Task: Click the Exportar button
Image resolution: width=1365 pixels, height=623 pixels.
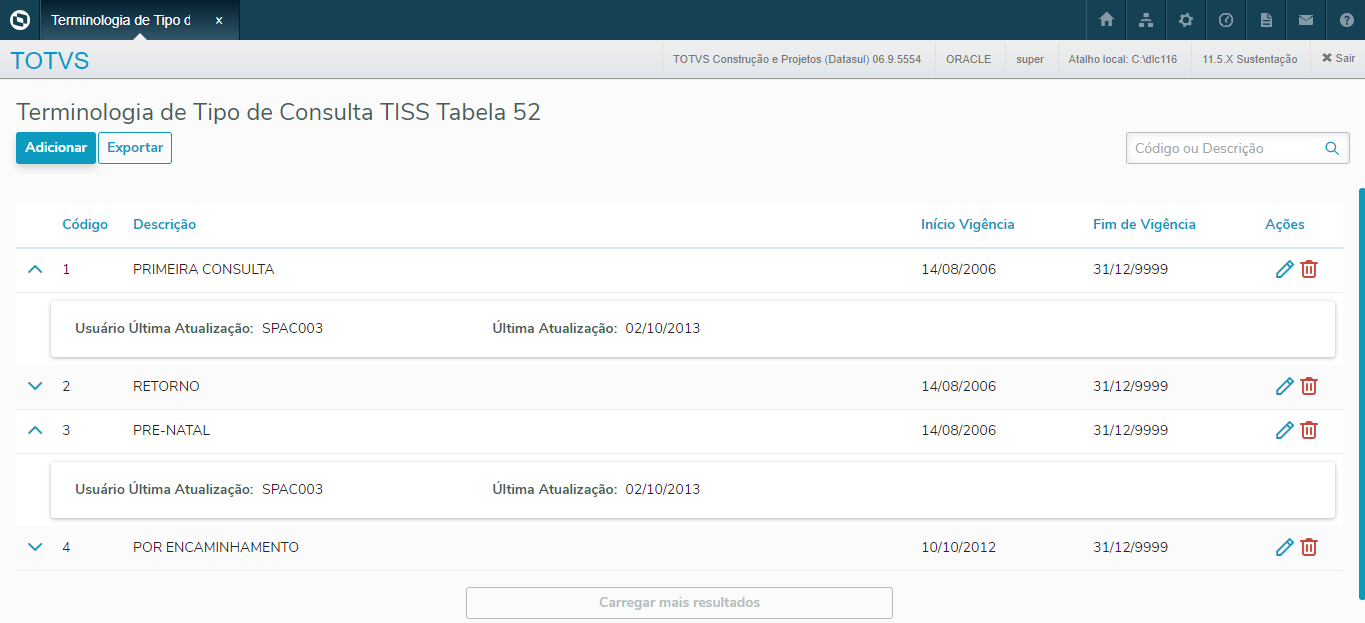Action: (x=135, y=147)
